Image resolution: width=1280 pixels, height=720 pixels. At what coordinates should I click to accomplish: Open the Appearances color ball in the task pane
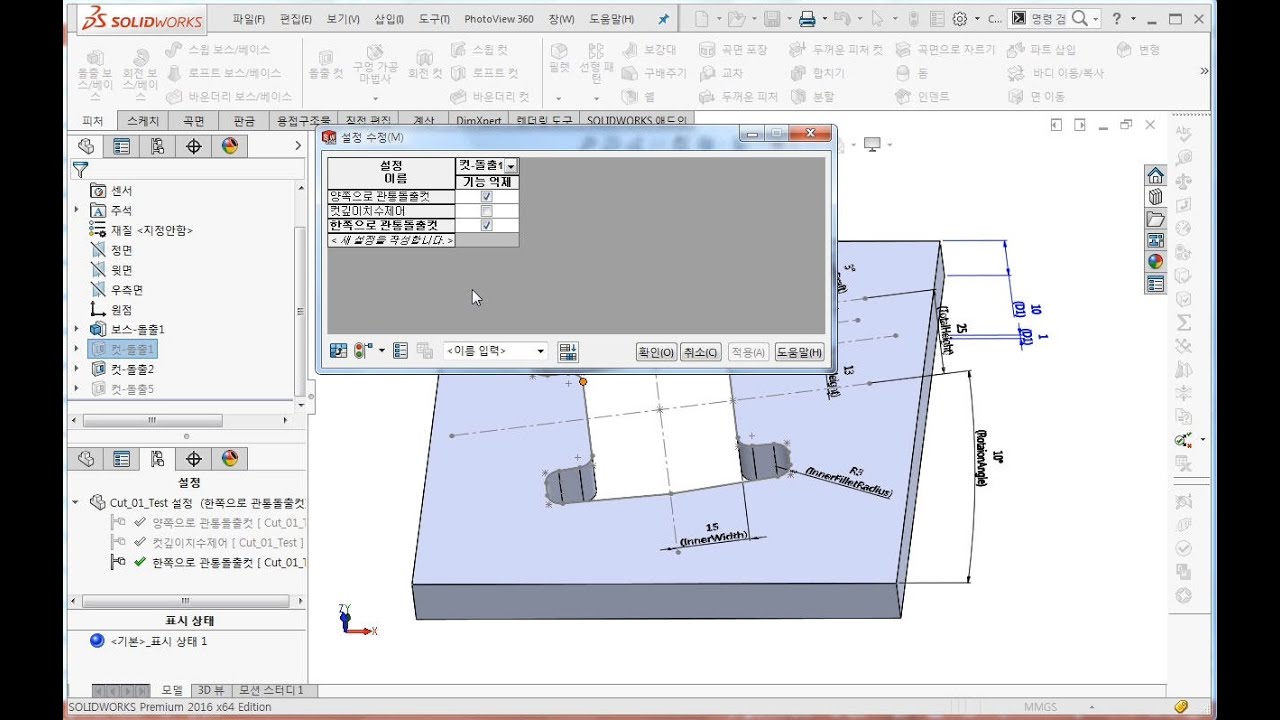point(1156,262)
